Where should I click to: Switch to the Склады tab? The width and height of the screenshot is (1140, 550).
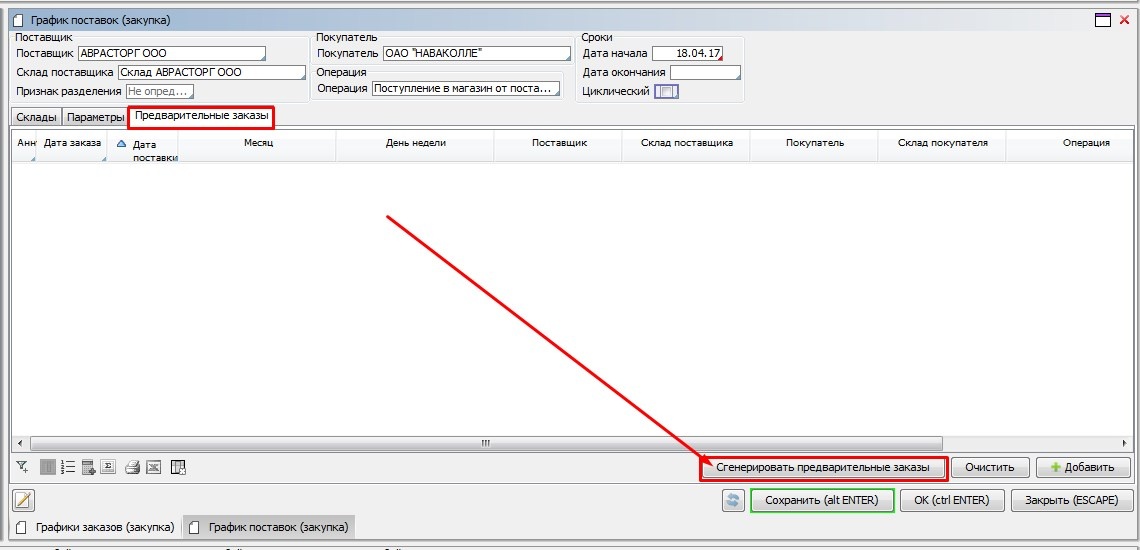(36, 117)
